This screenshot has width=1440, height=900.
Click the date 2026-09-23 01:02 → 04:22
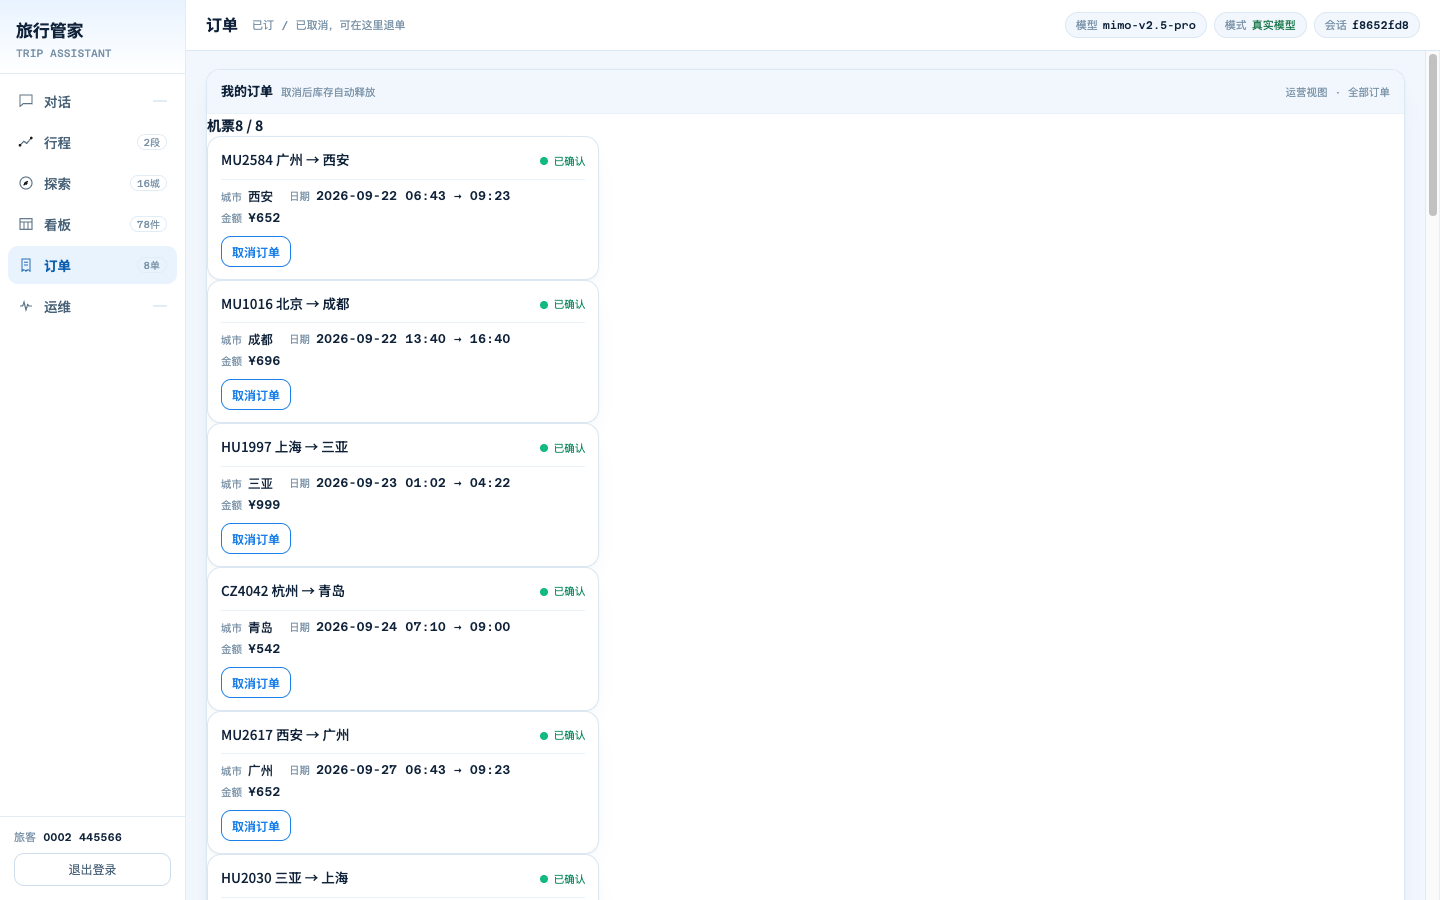(x=413, y=483)
